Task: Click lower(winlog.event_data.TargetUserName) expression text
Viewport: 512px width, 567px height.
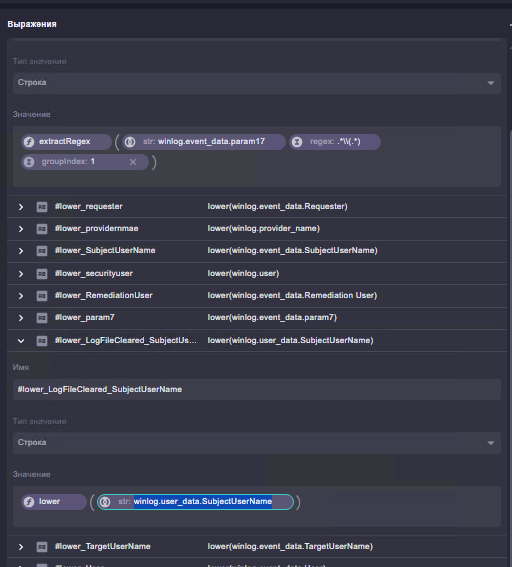Action: [x=290, y=546]
